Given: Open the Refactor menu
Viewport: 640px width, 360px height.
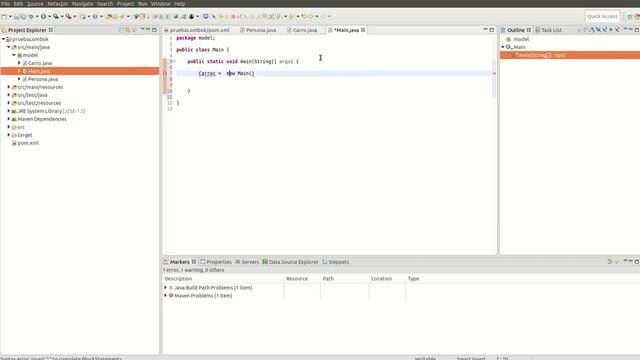Looking at the screenshot, I should pyautogui.click(x=58, y=4).
